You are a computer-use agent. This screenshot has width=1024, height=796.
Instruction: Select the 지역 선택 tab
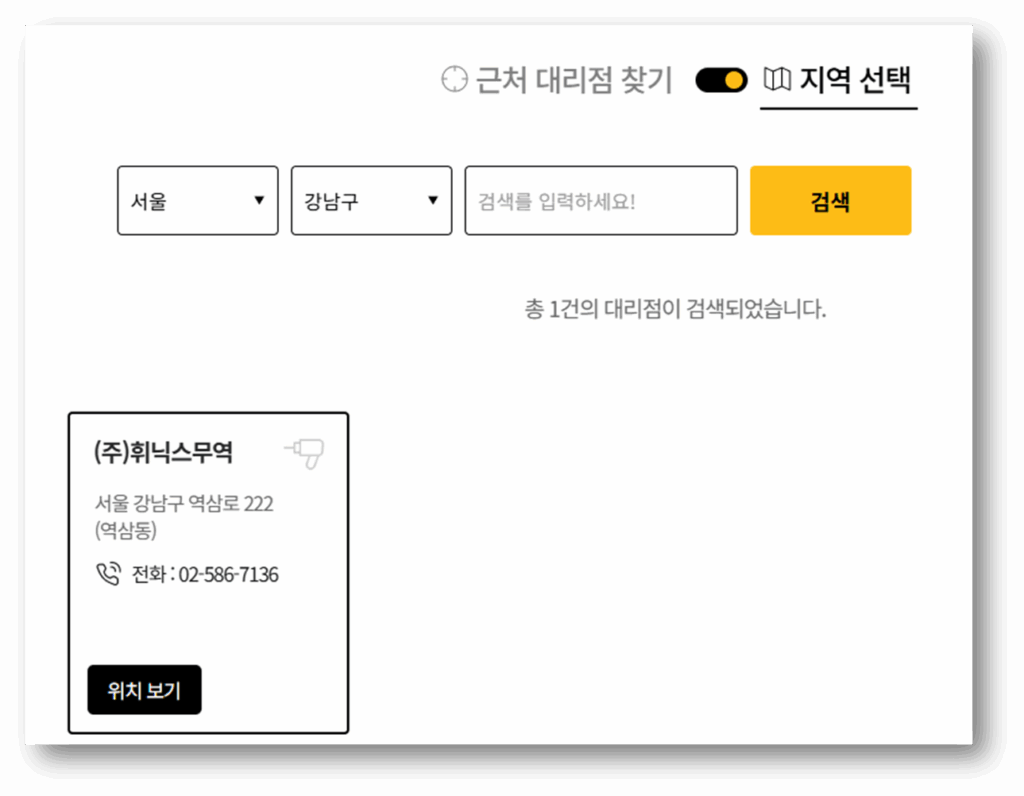[839, 81]
